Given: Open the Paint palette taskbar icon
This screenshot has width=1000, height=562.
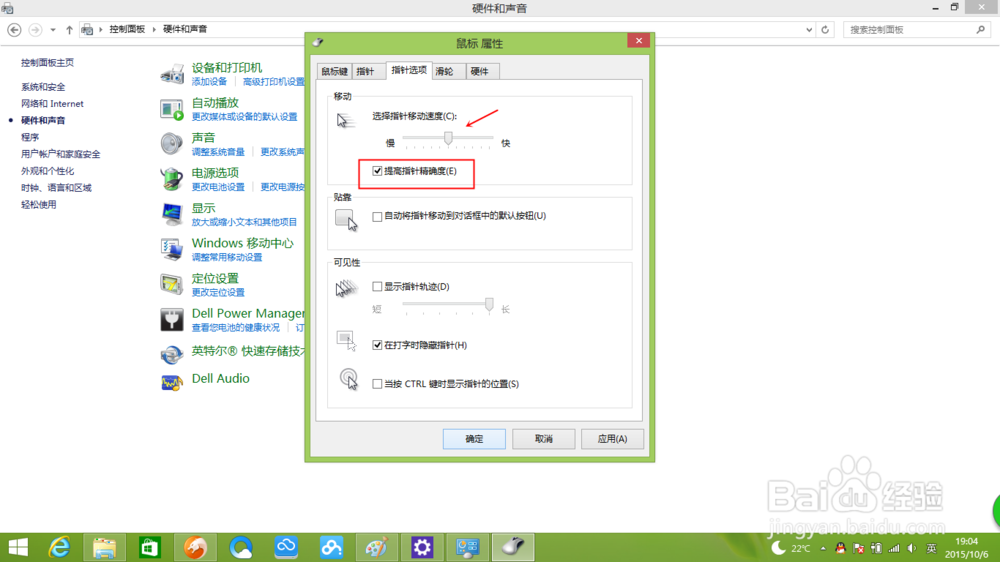Looking at the screenshot, I should point(376,547).
